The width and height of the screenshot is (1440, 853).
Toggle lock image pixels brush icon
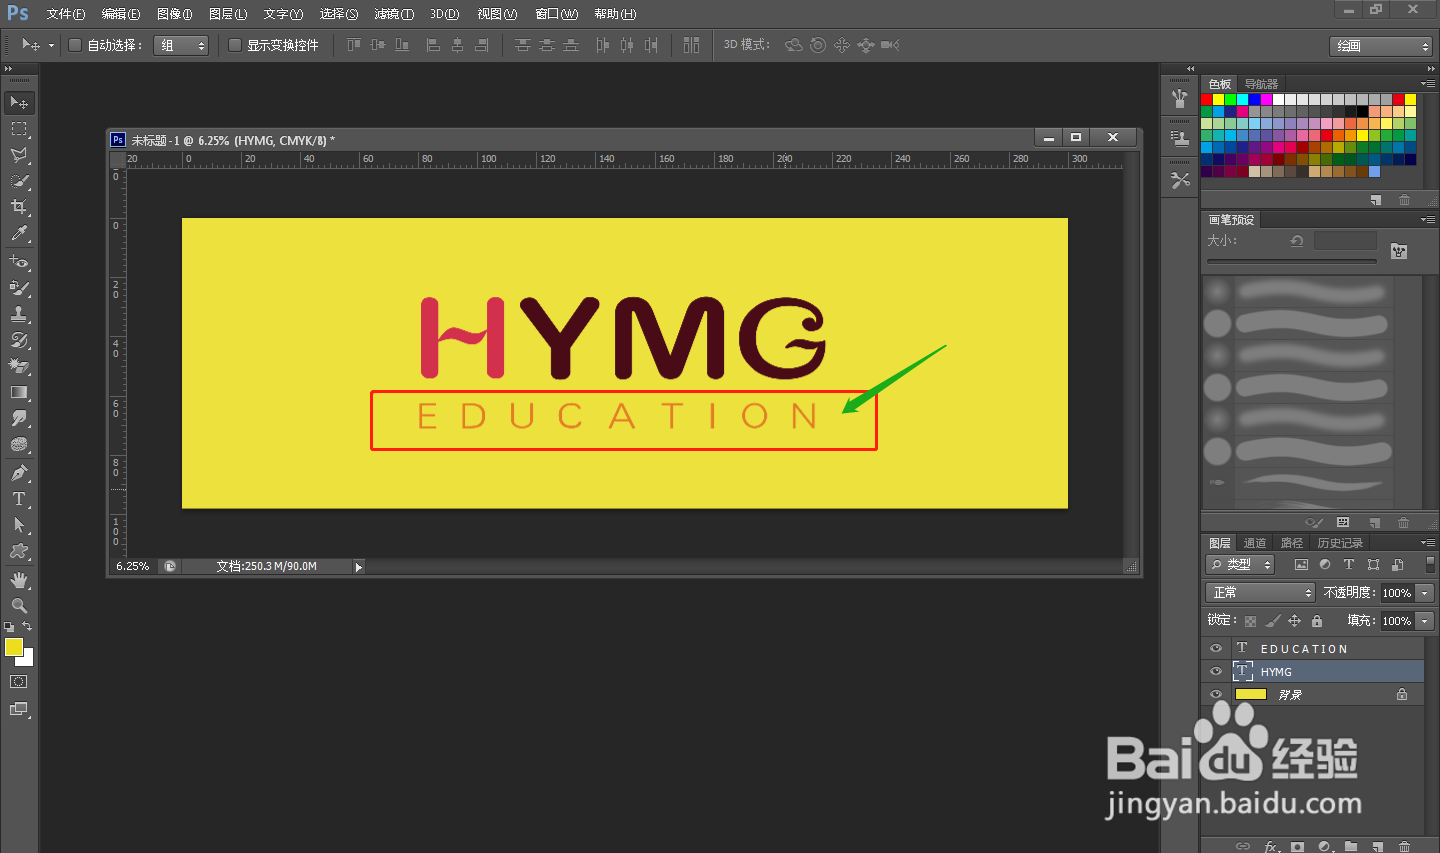click(1272, 621)
